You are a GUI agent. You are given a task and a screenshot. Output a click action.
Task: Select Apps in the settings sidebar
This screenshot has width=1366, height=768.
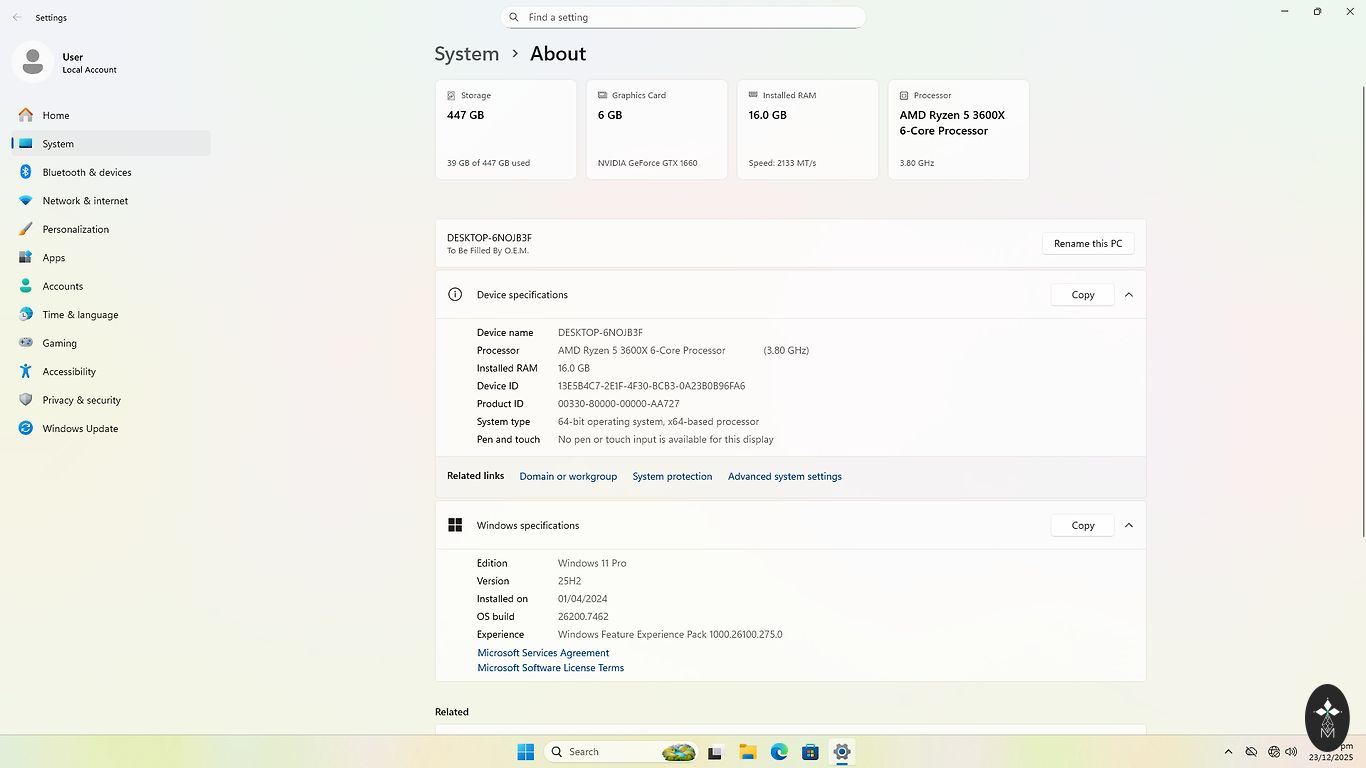click(x=54, y=257)
